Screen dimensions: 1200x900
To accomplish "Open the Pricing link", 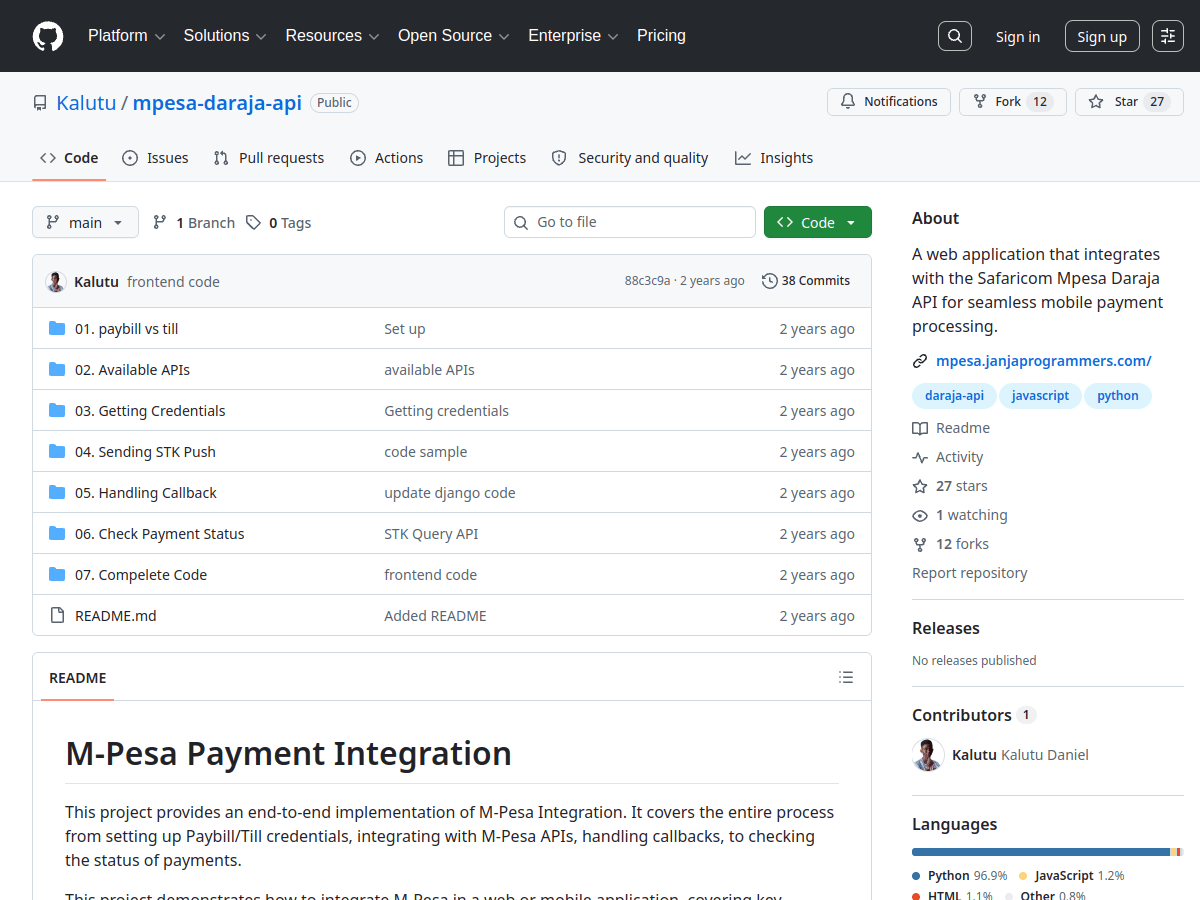I will pos(661,36).
